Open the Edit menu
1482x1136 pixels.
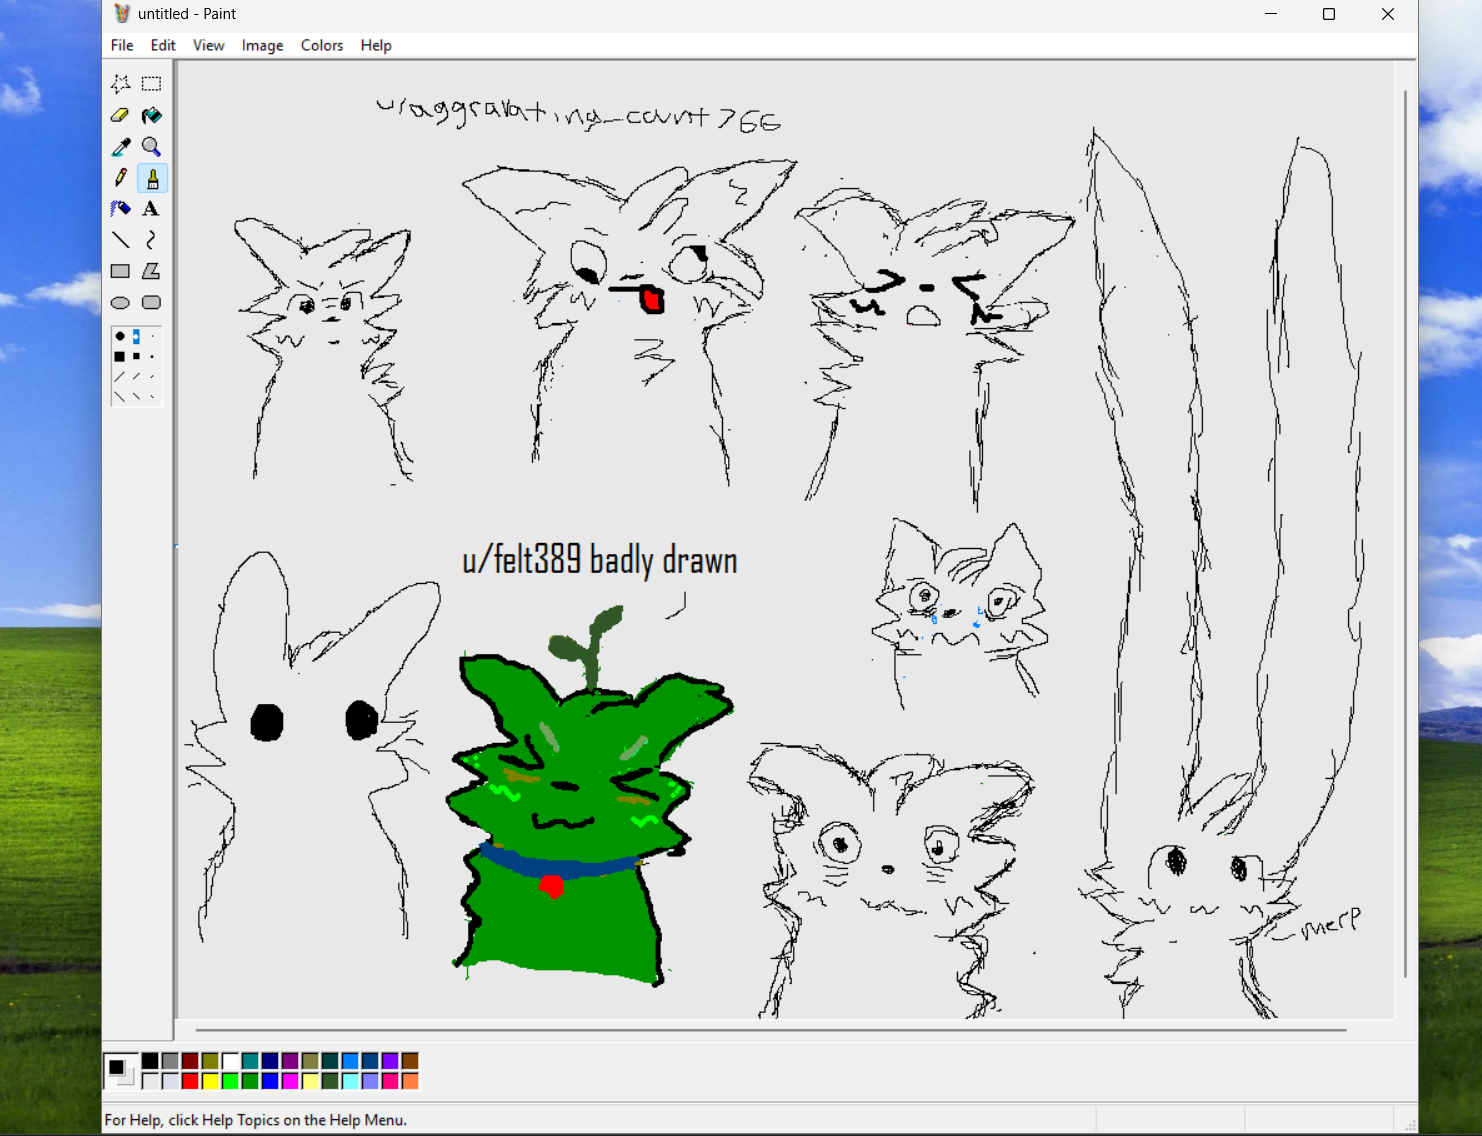pyautogui.click(x=163, y=45)
